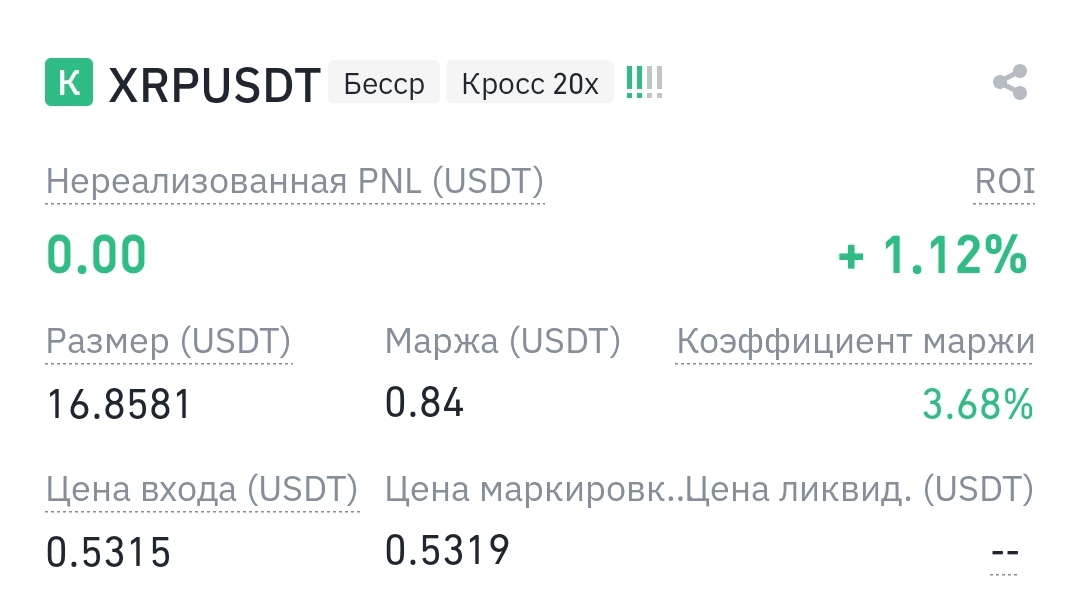Tap the + 1.12% ROI value
The height and width of the screenshot is (607, 1080).
[x=932, y=255]
